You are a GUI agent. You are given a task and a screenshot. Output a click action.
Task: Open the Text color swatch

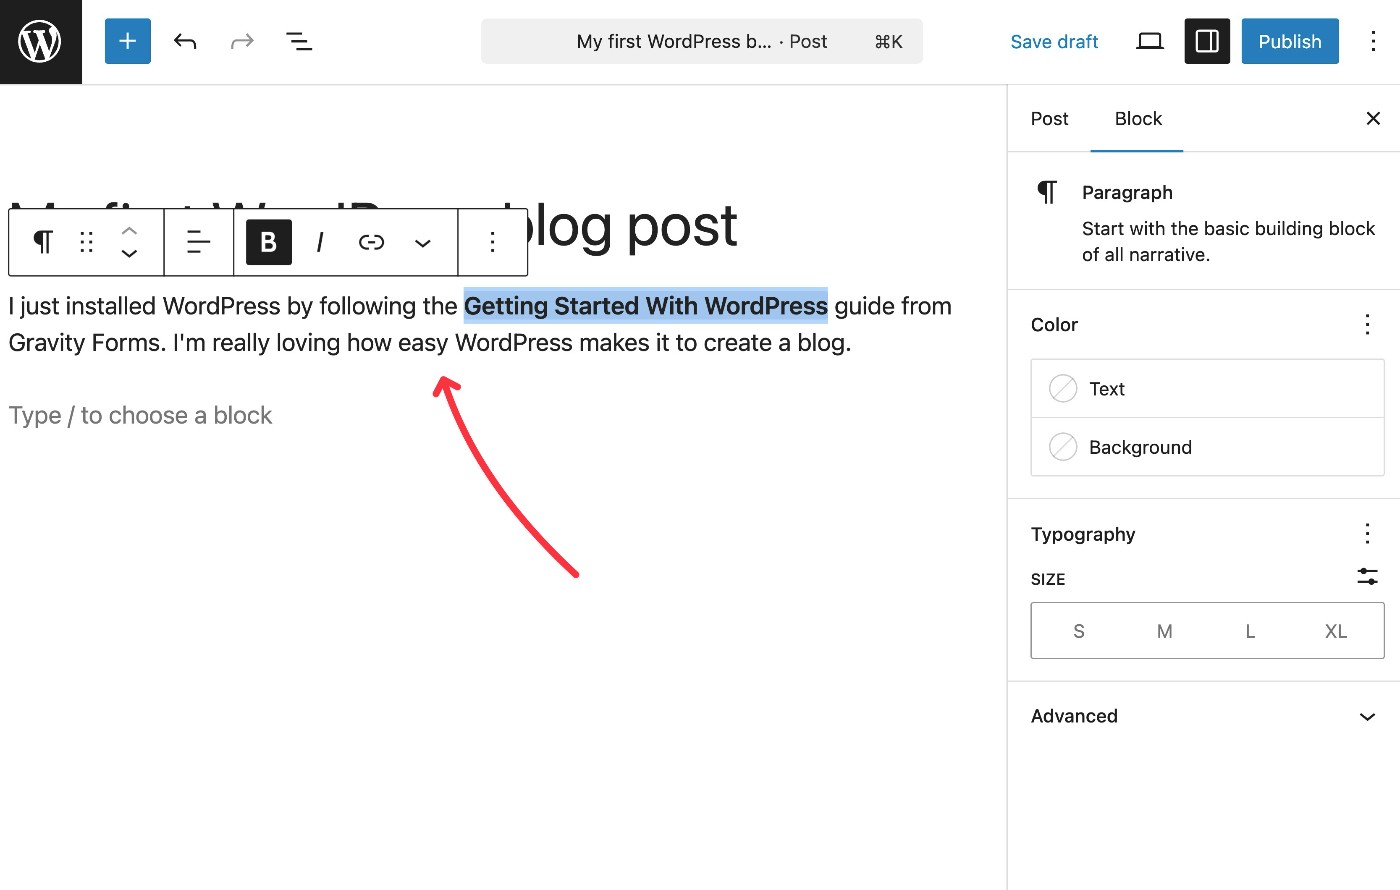click(1063, 388)
